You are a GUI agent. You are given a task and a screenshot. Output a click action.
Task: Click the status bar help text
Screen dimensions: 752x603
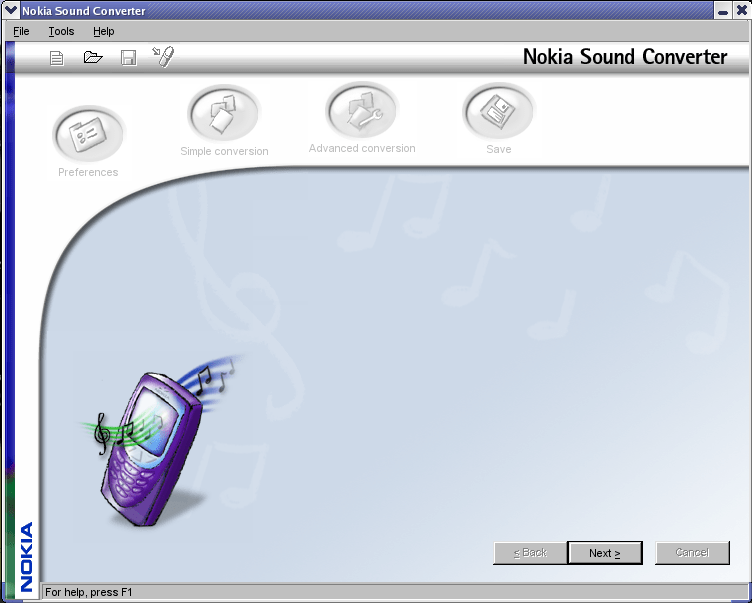(x=89, y=592)
